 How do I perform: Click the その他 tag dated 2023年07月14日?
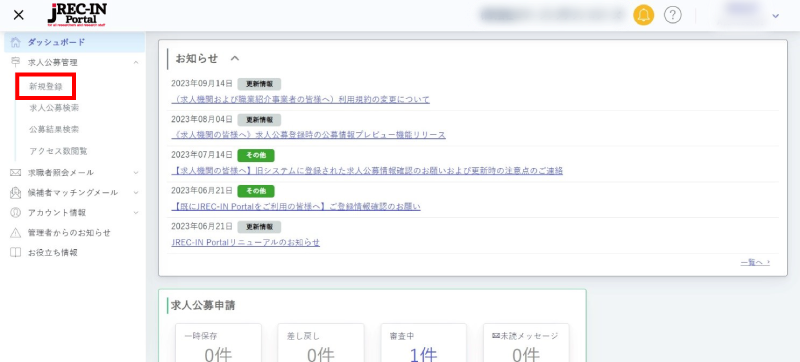256,156
